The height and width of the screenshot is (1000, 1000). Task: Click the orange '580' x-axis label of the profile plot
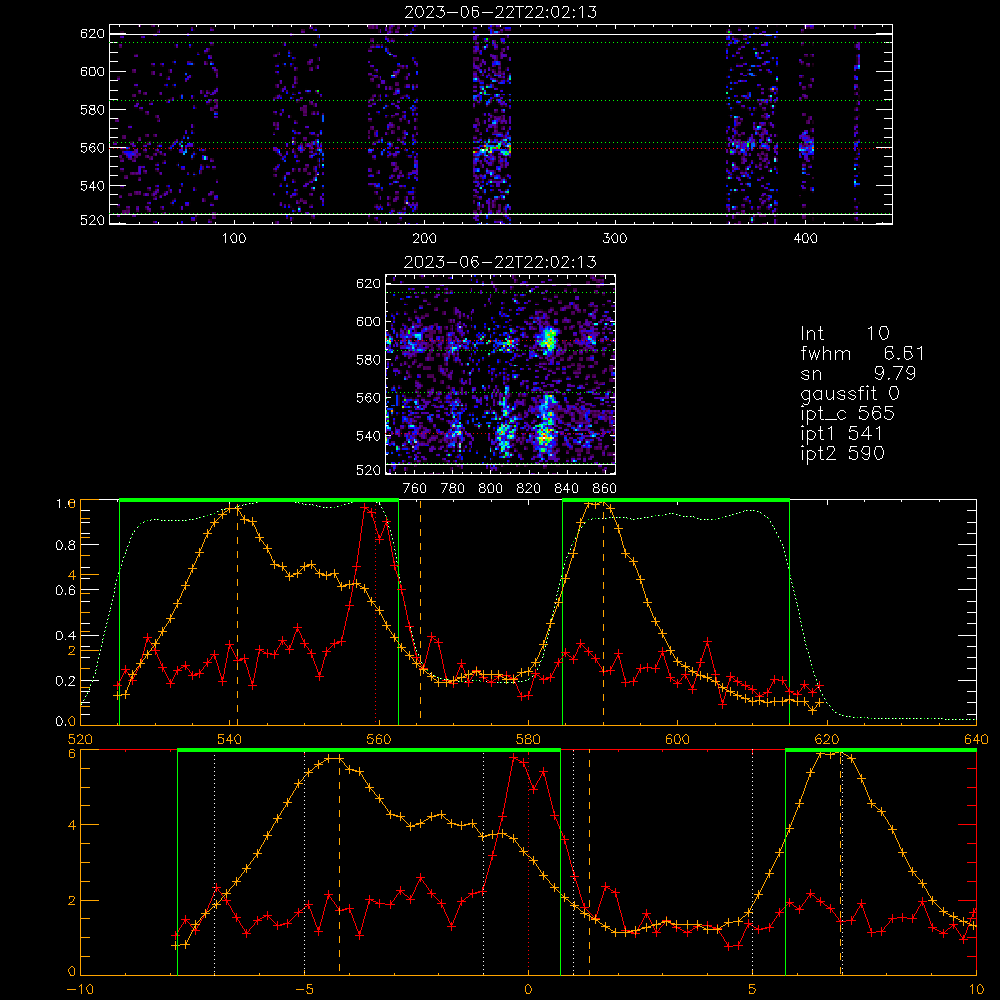click(x=528, y=739)
